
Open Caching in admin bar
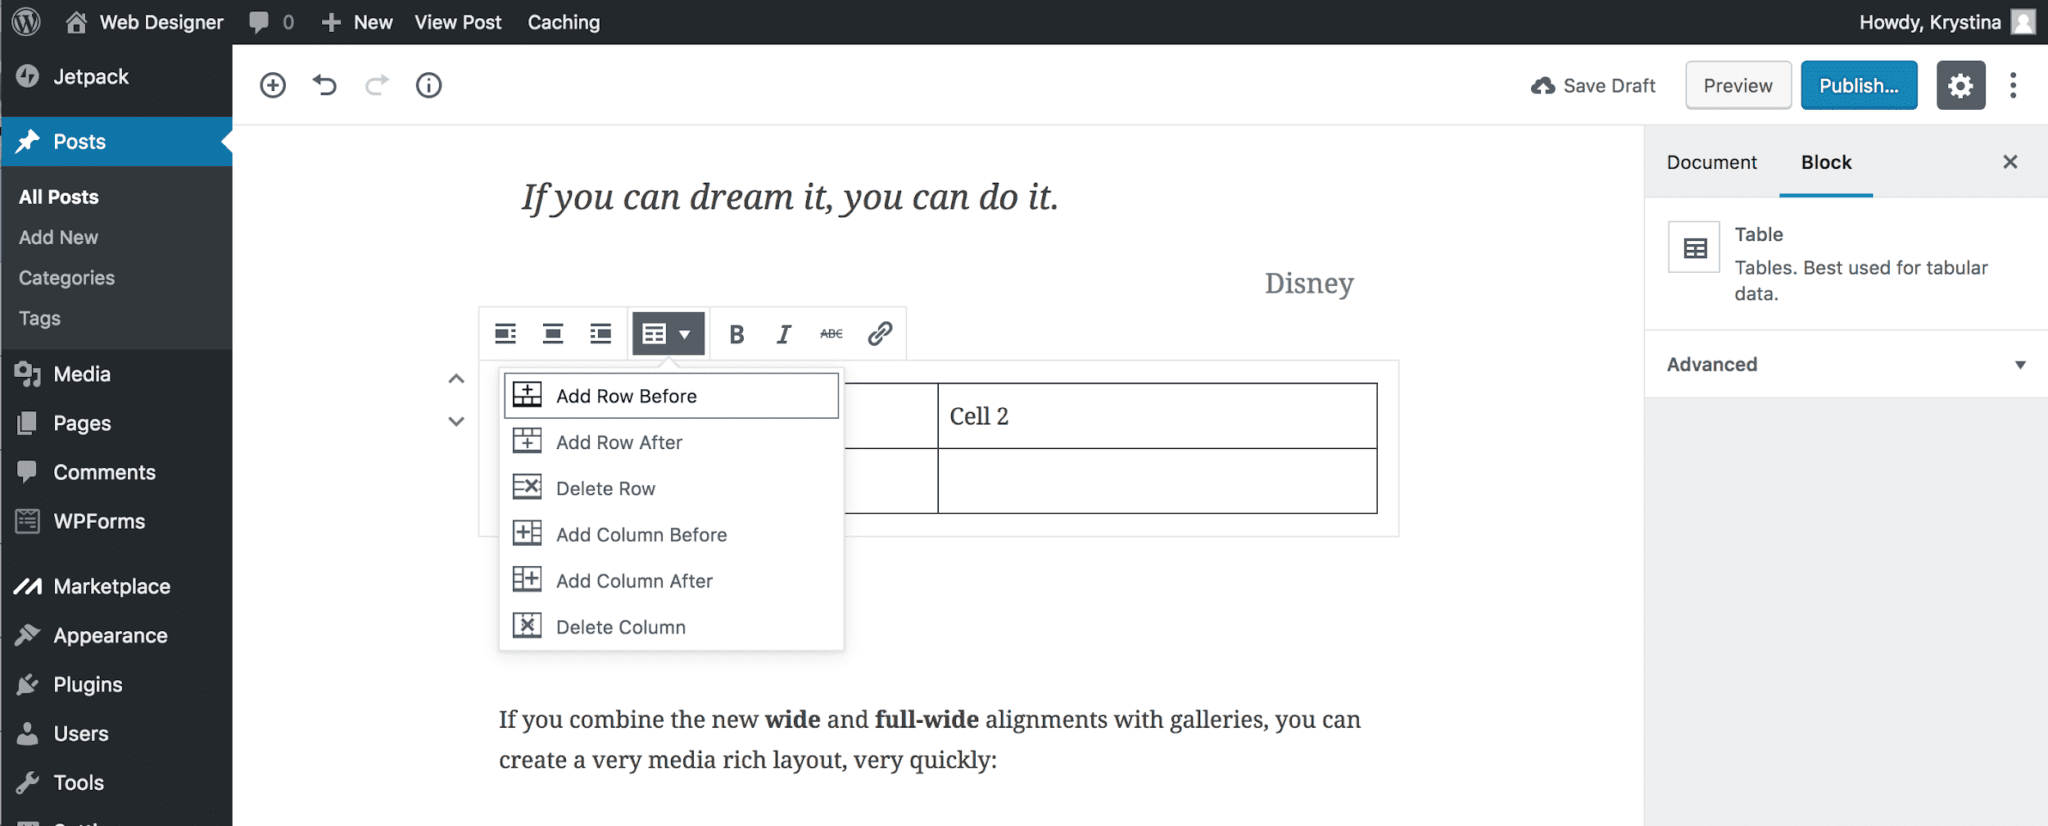coord(564,22)
